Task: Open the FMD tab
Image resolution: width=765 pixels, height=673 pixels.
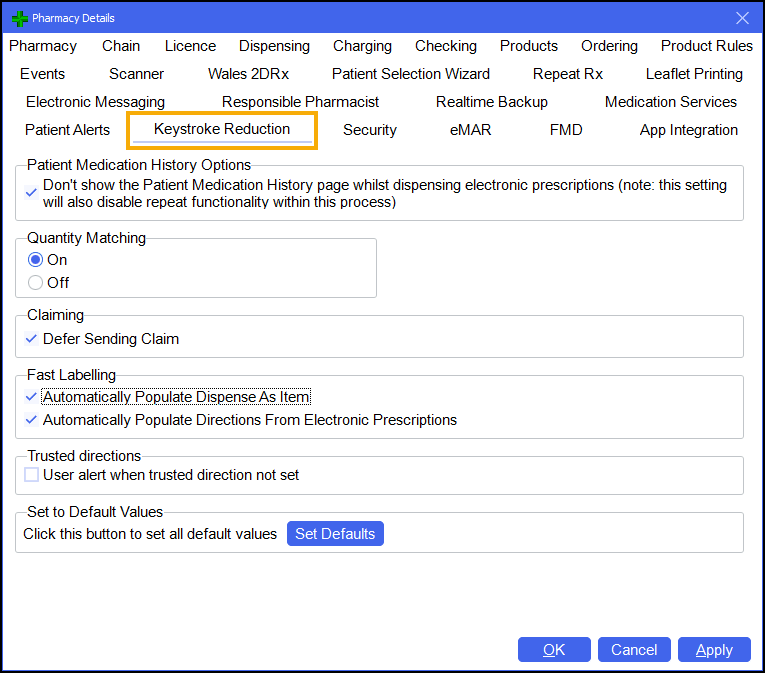Action: (x=566, y=130)
